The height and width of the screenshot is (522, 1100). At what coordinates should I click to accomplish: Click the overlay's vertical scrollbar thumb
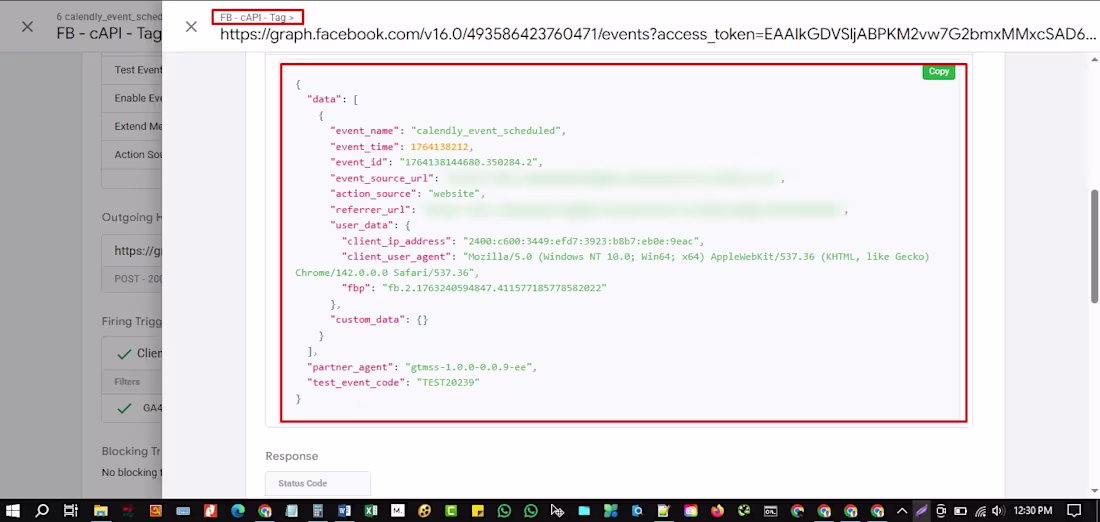(x=1094, y=246)
